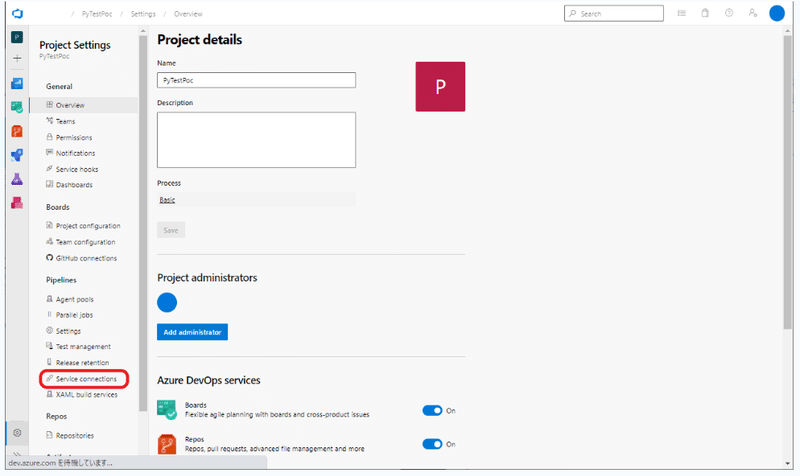Open XAML build services settings
The height and width of the screenshot is (476, 800).
(86, 395)
